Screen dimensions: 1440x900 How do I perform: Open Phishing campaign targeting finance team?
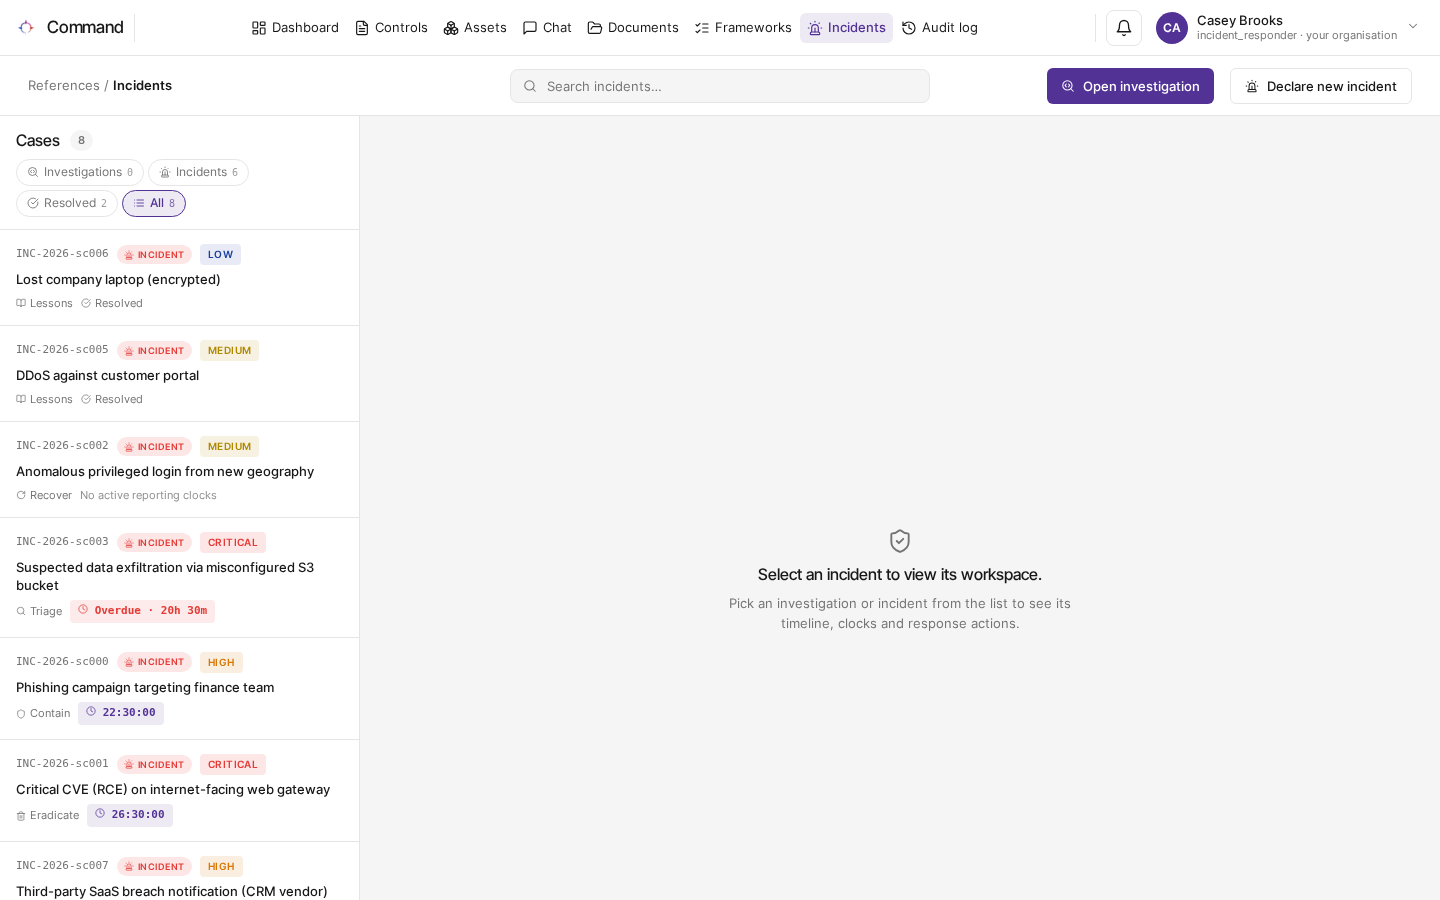coord(179,689)
